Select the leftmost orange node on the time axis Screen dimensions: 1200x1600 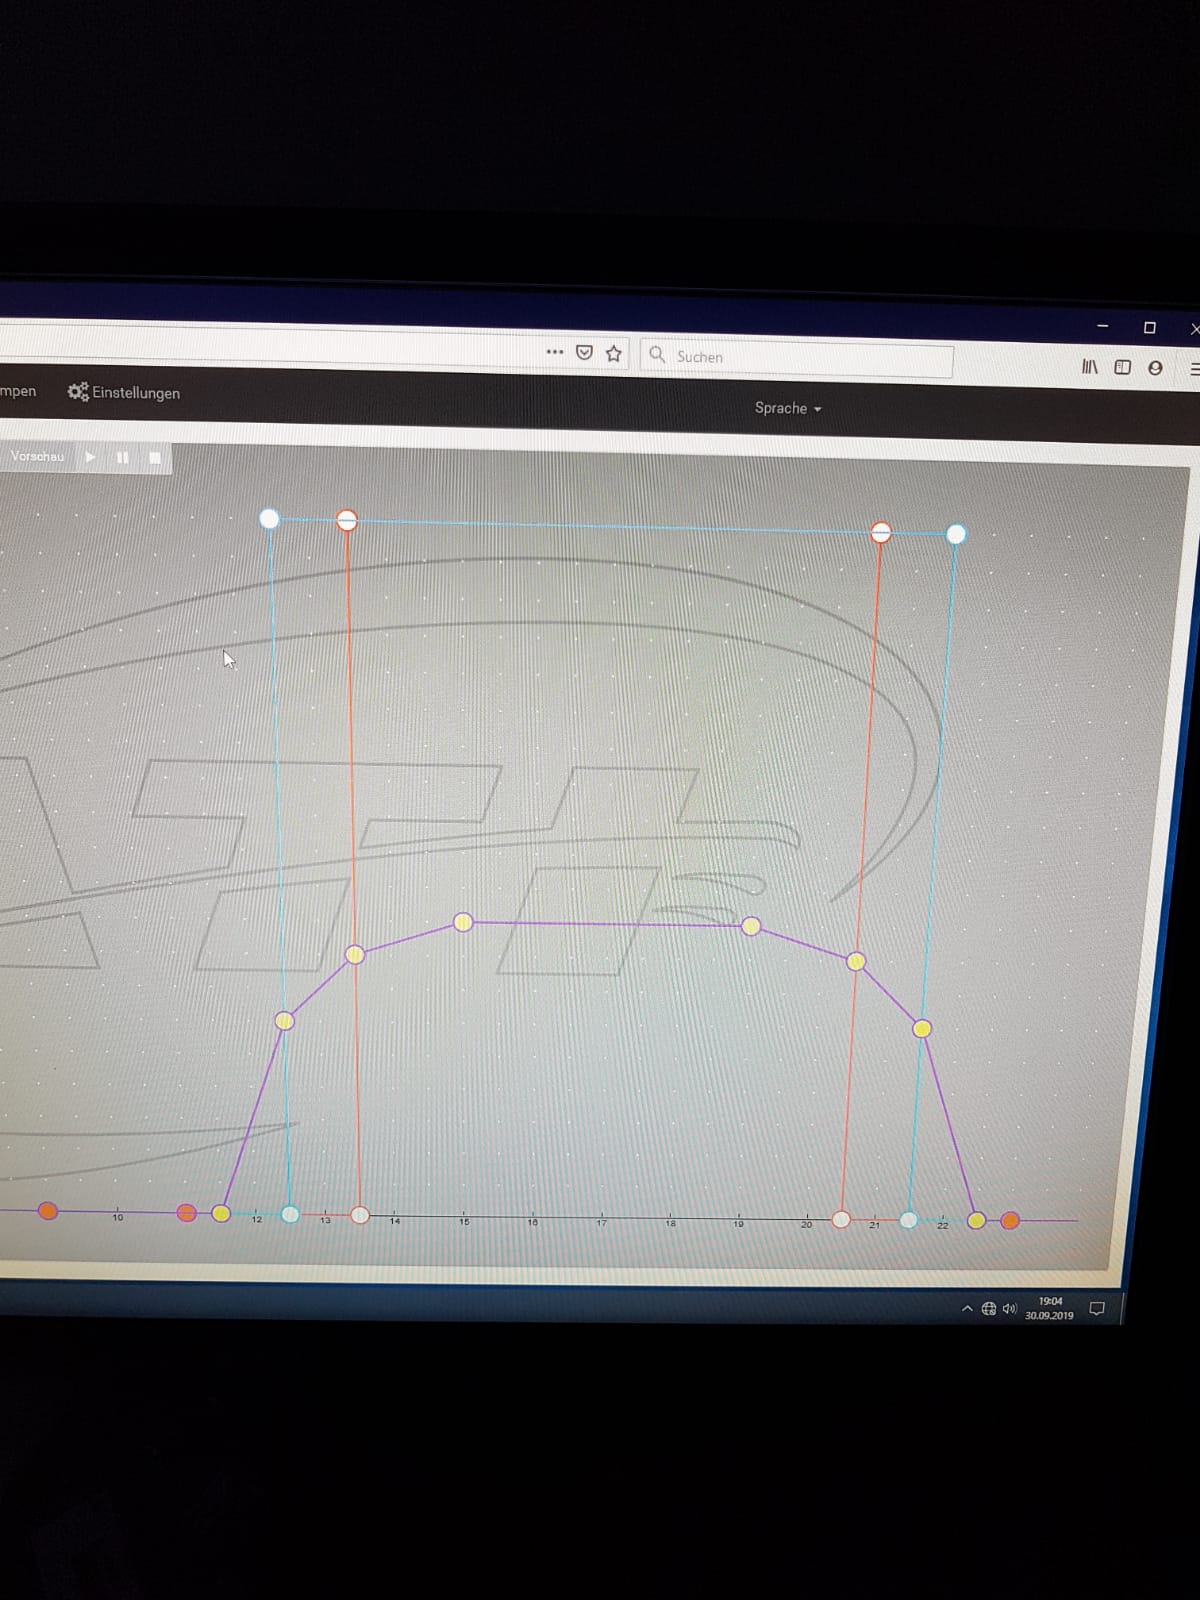click(47, 1211)
